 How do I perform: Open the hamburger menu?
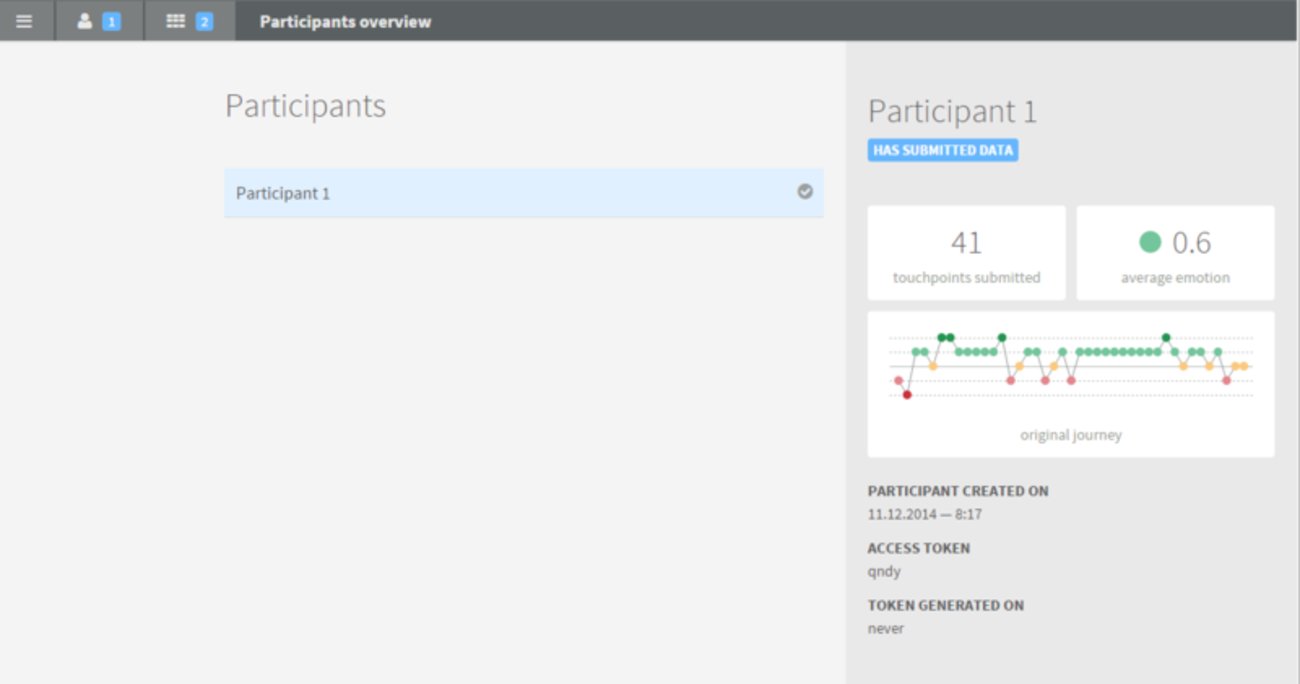tap(24, 21)
